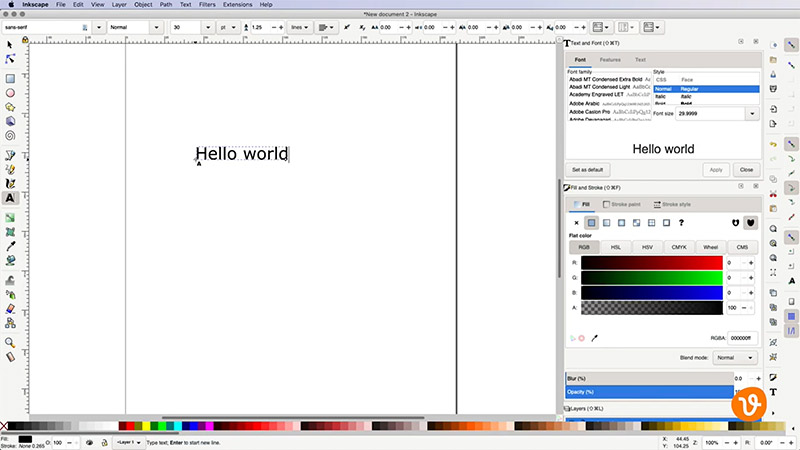Image resolution: width=800 pixels, height=450 pixels.
Task: Select the Zoom magnifier tool
Action: coord(10,343)
